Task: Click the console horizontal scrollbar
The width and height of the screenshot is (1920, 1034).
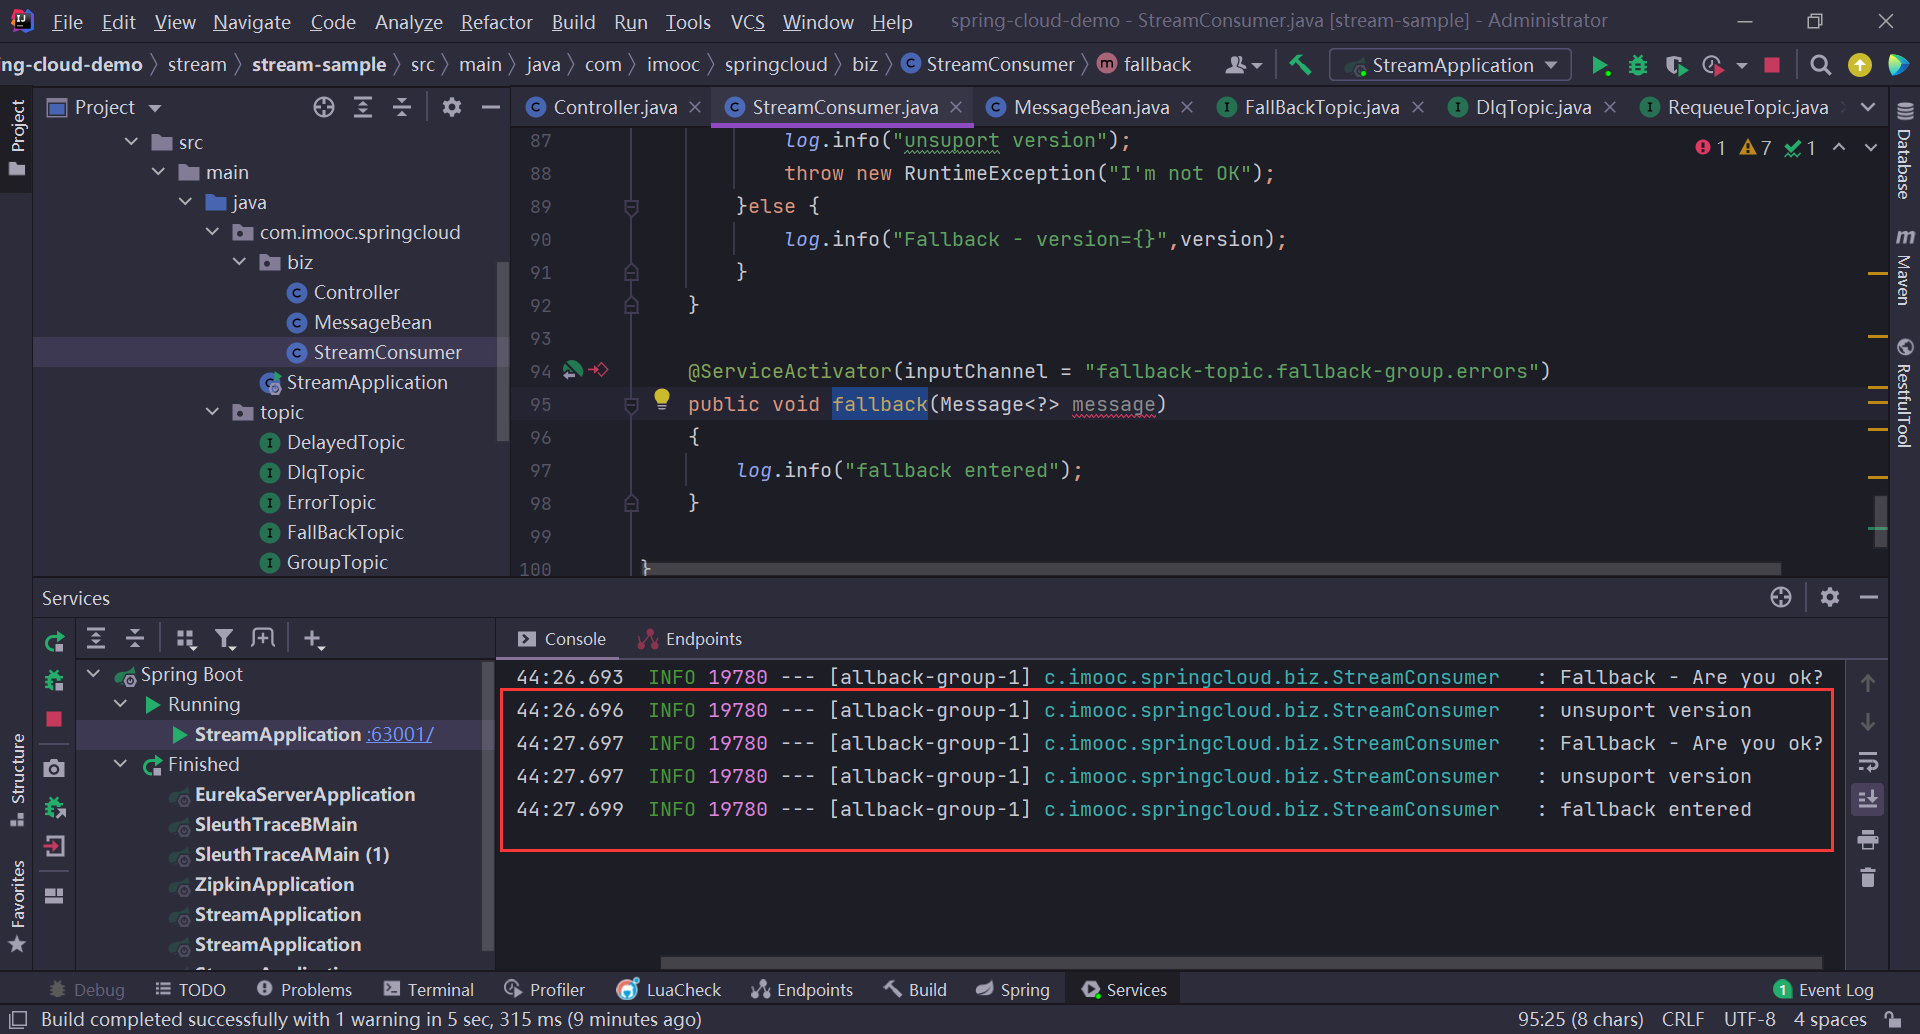Action: (x=1240, y=963)
